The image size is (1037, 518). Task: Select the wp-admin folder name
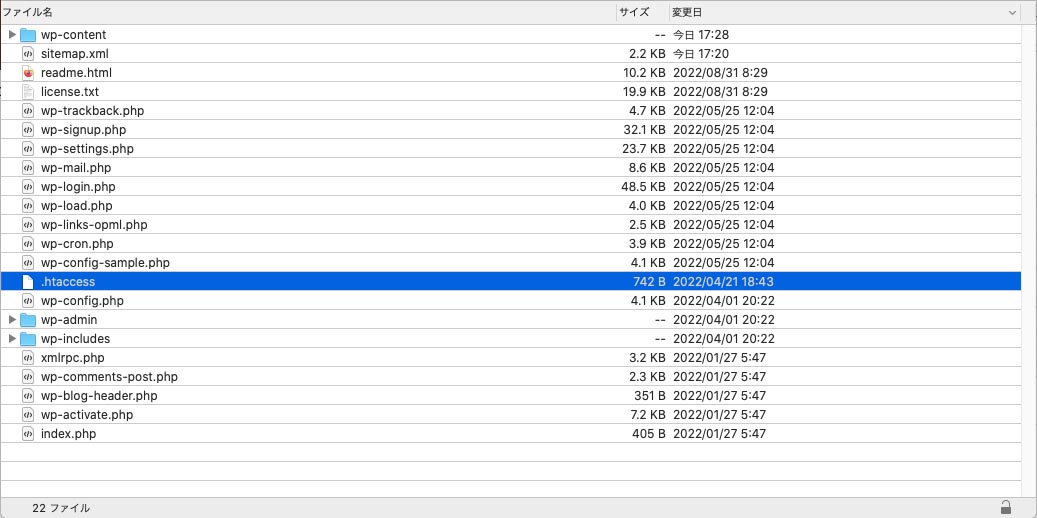(69, 320)
